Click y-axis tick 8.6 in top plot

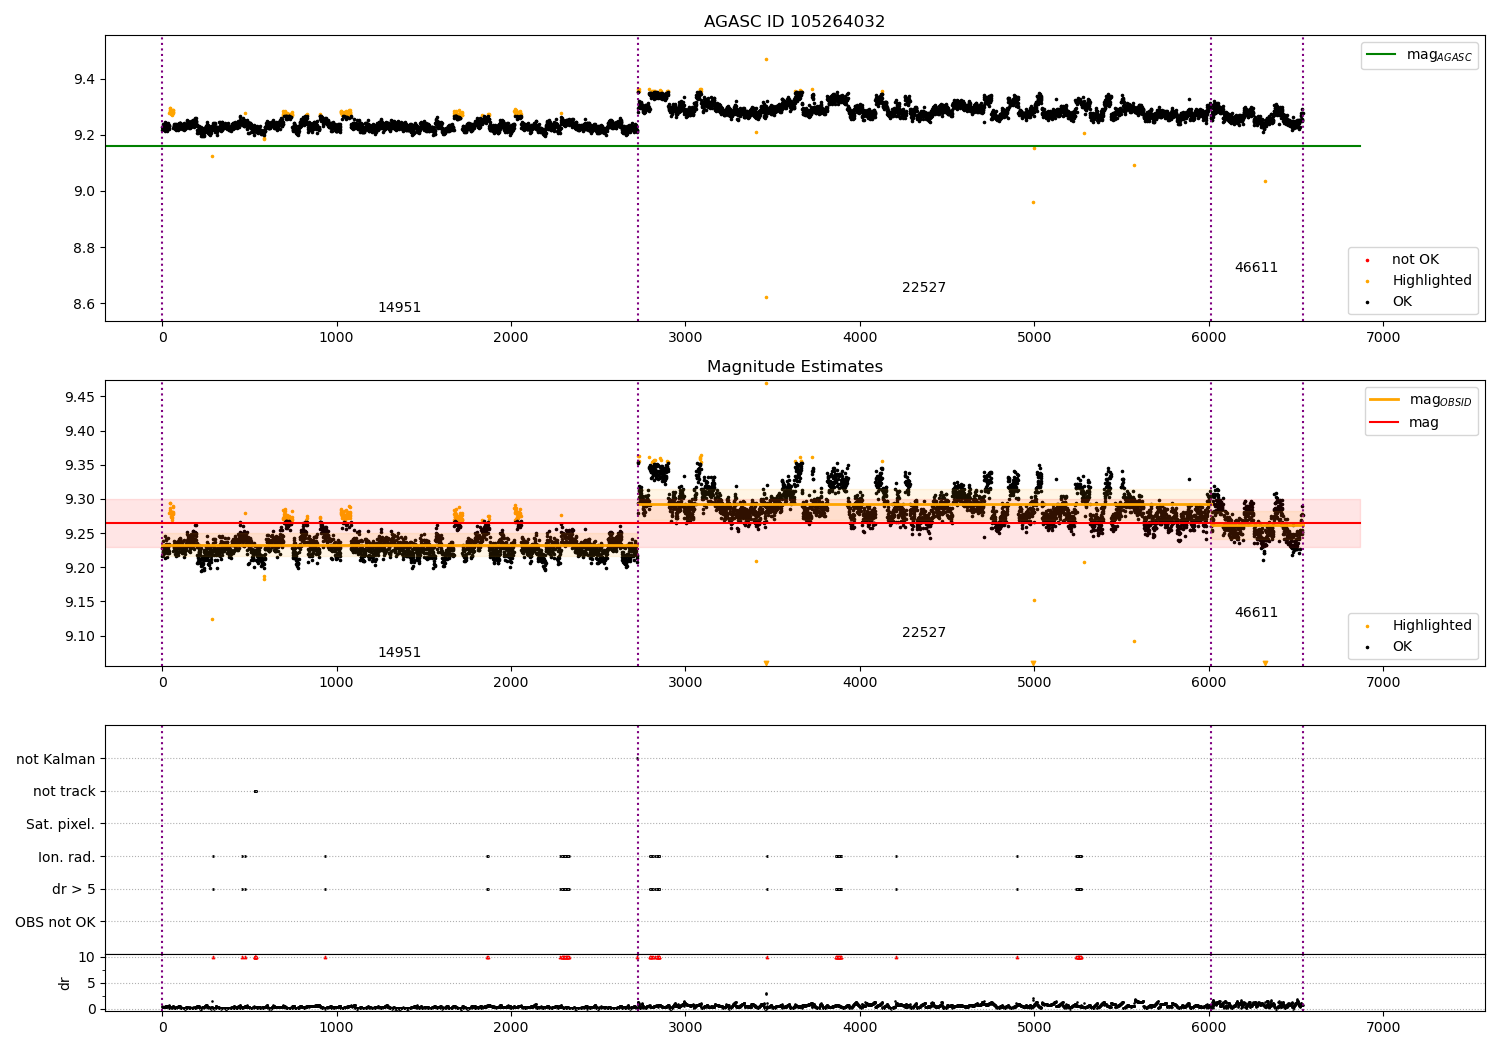(x=83, y=305)
